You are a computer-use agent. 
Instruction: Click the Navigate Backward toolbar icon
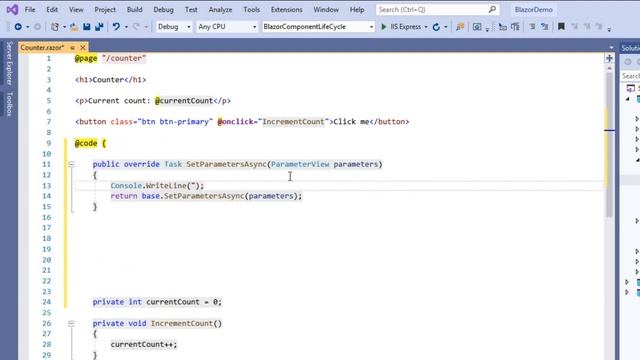click(x=18, y=27)
